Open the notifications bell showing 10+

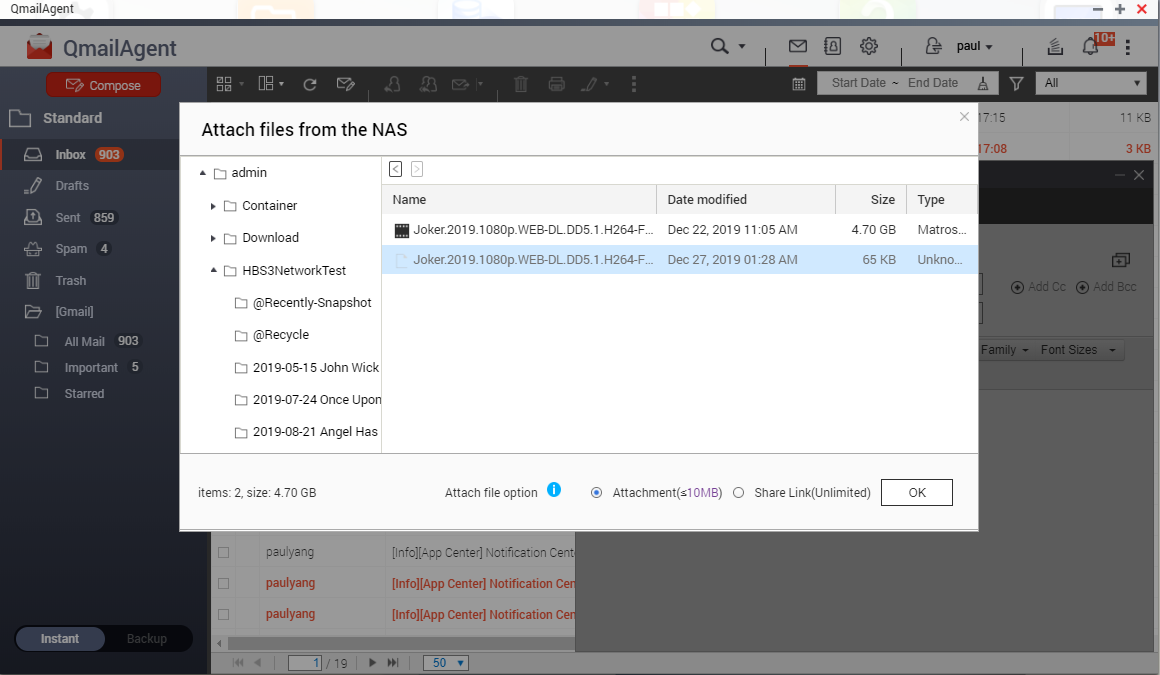1091,47
